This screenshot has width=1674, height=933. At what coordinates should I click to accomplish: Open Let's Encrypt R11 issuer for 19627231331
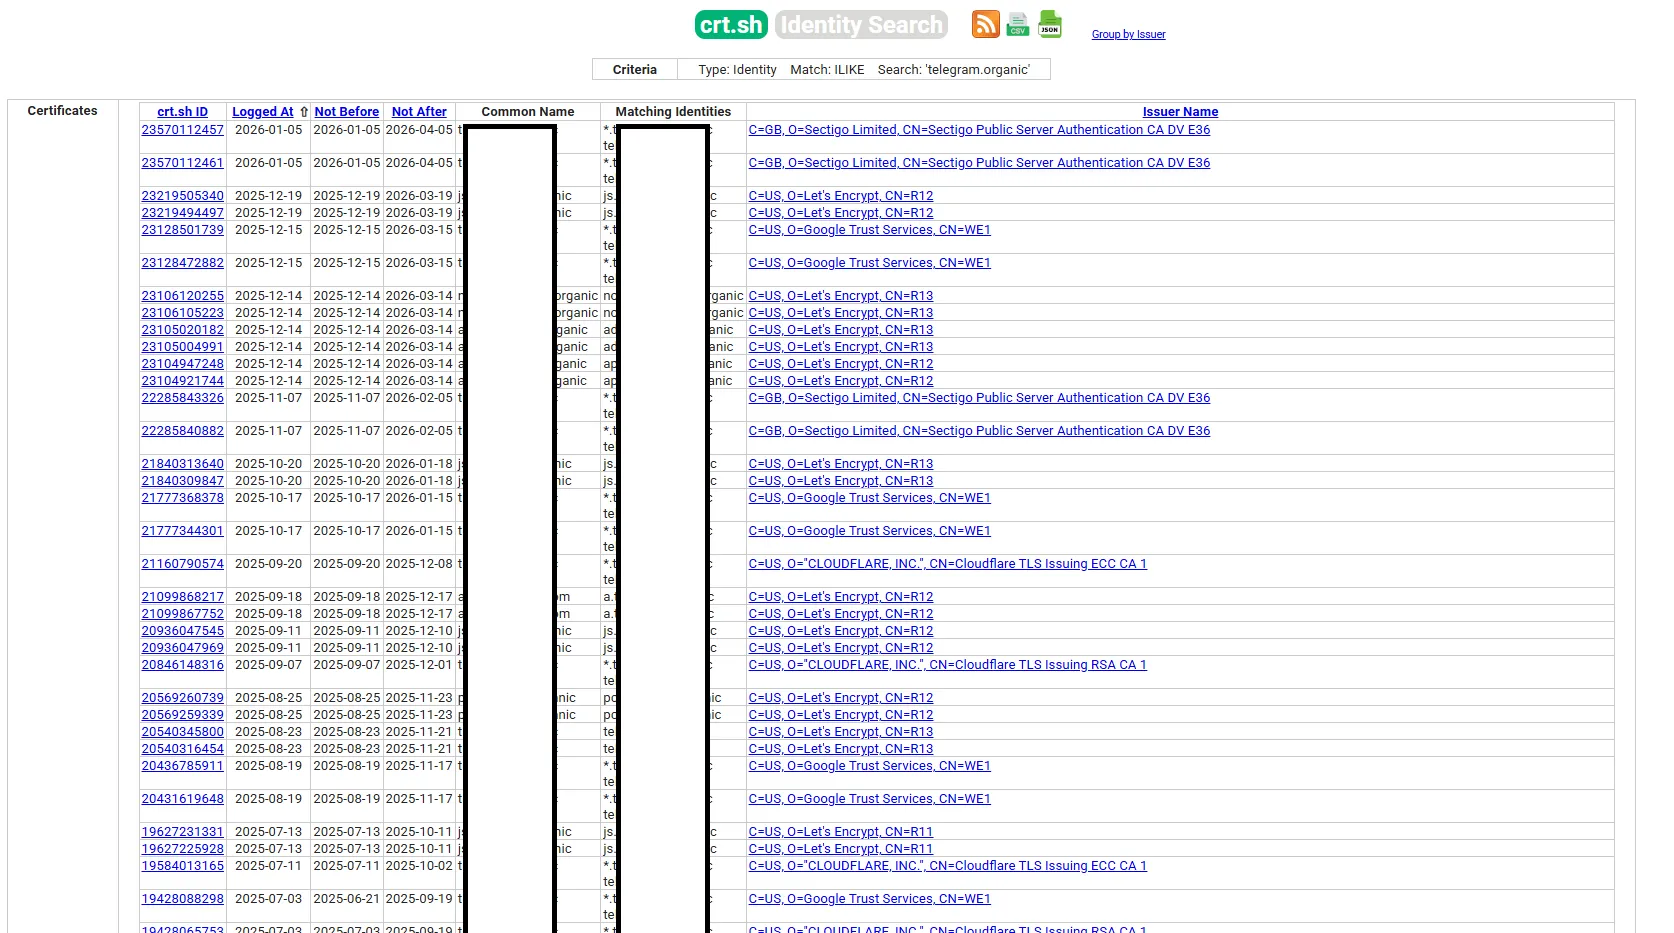[x=840, y=832]
